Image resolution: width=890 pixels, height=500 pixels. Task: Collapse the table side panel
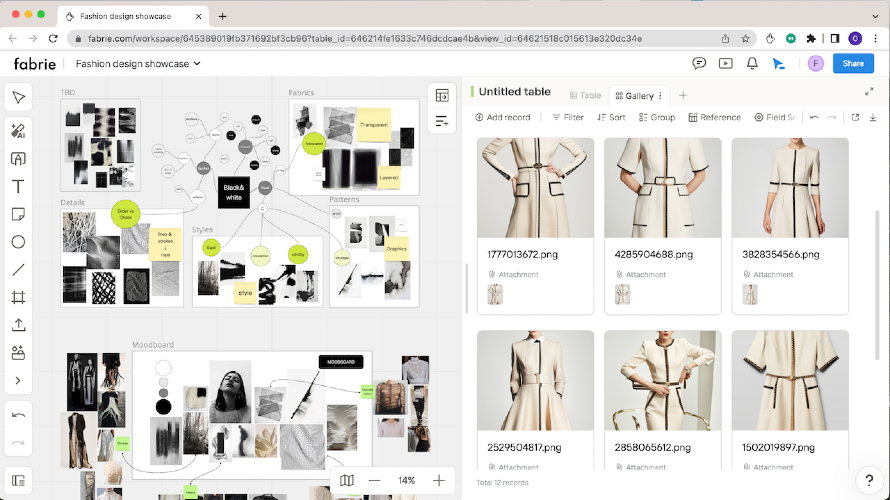click(442, 96)
